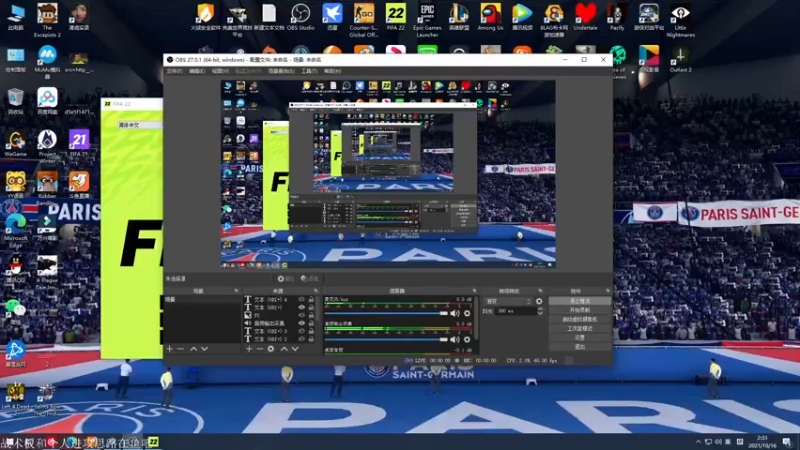Pop out the 来源 dock panel

[x=315, y=291]
